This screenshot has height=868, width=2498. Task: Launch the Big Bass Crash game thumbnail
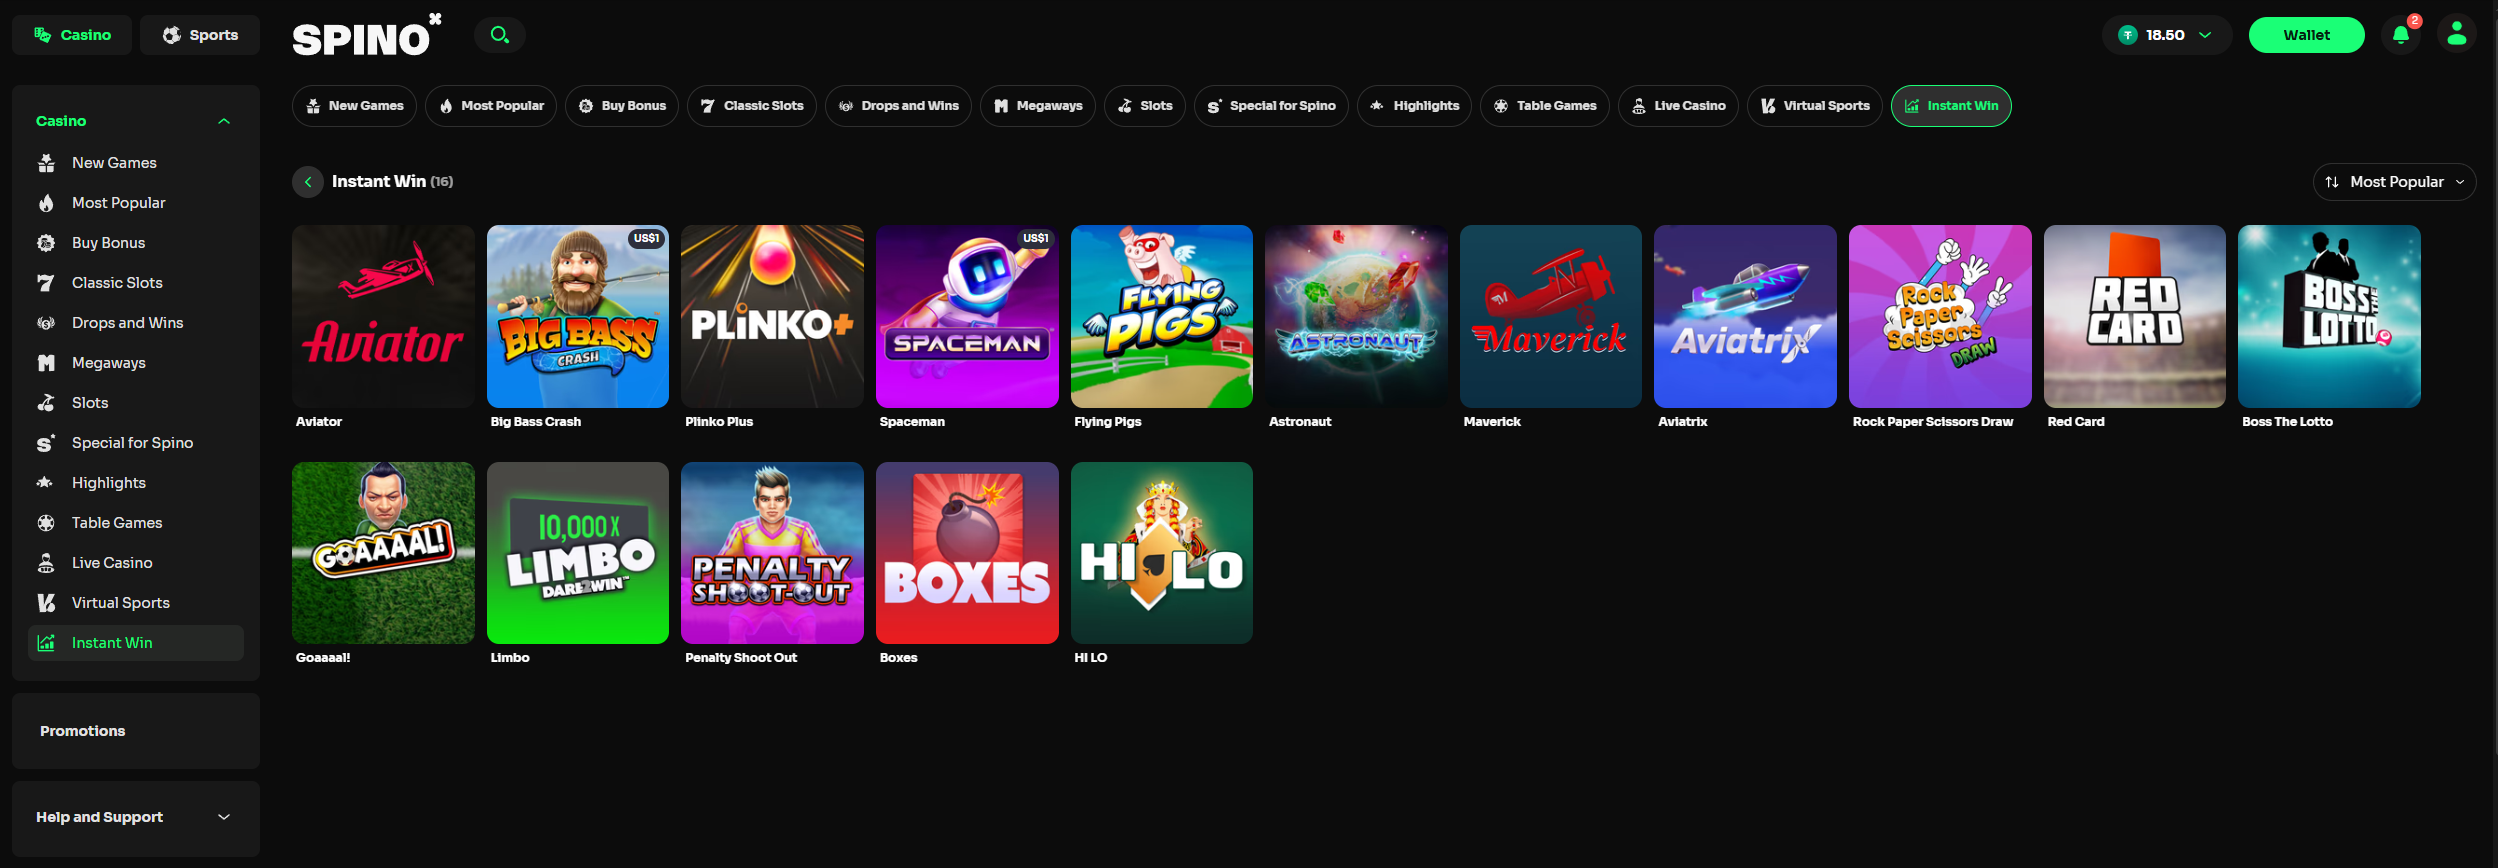tap(578, 316)
